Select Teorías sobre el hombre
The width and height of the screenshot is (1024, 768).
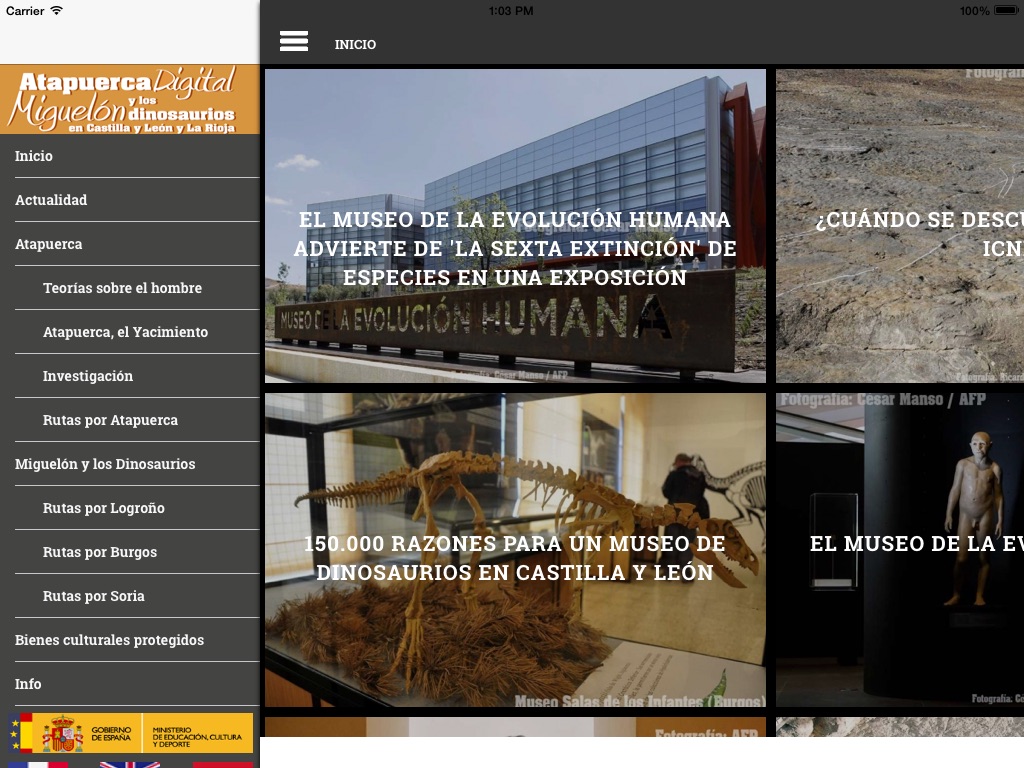pos(137,288)
